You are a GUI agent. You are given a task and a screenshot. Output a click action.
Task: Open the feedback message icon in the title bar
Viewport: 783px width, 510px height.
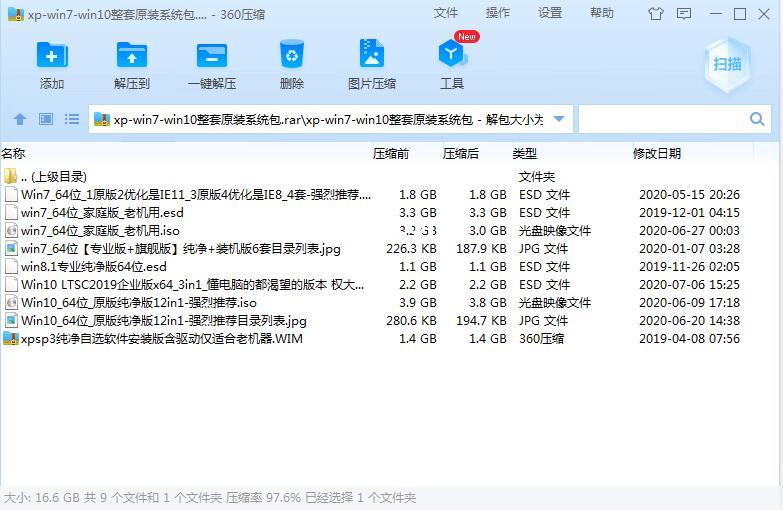click(684, 13)
